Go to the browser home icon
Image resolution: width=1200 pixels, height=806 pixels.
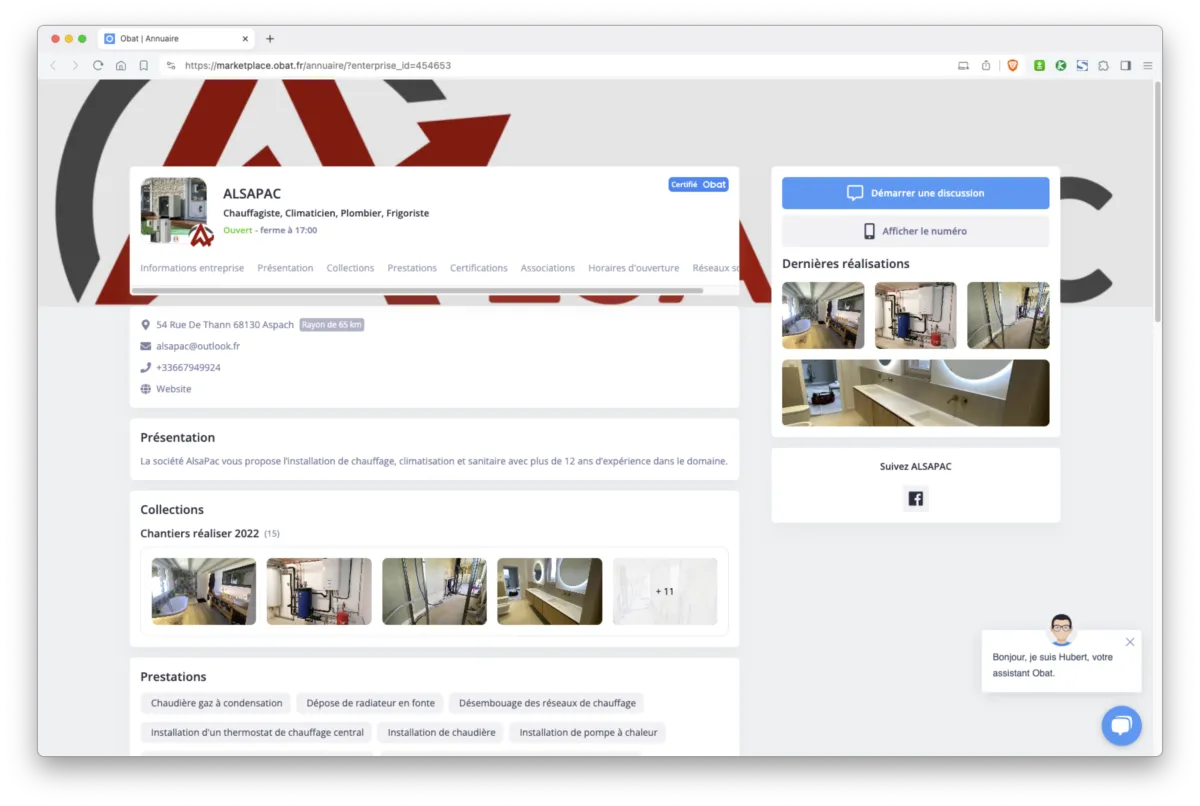coord(121,66)
